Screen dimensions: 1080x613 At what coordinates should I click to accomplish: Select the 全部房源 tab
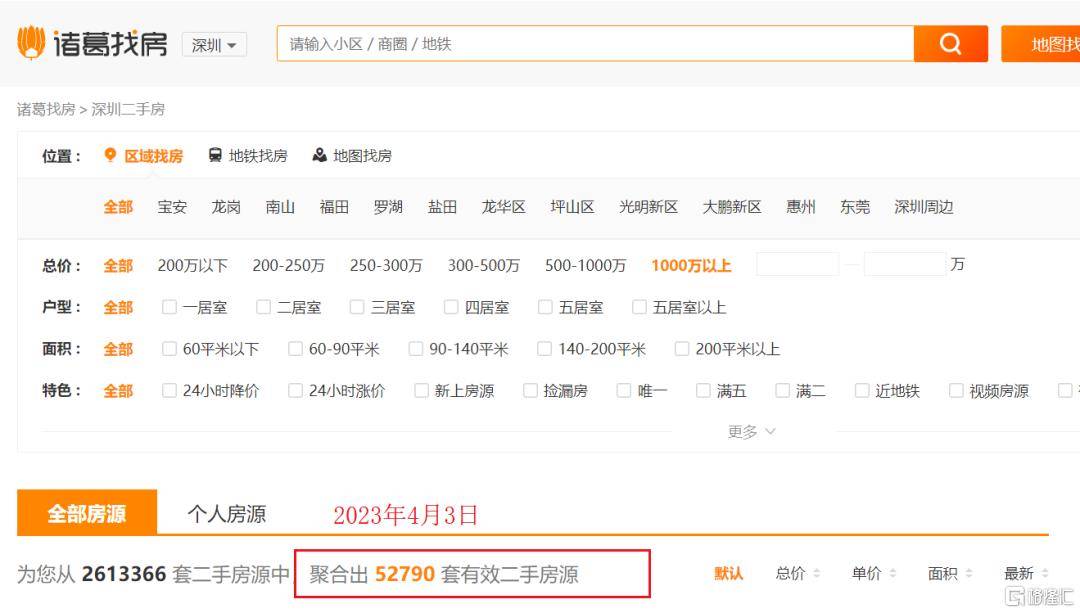(87, 514)
